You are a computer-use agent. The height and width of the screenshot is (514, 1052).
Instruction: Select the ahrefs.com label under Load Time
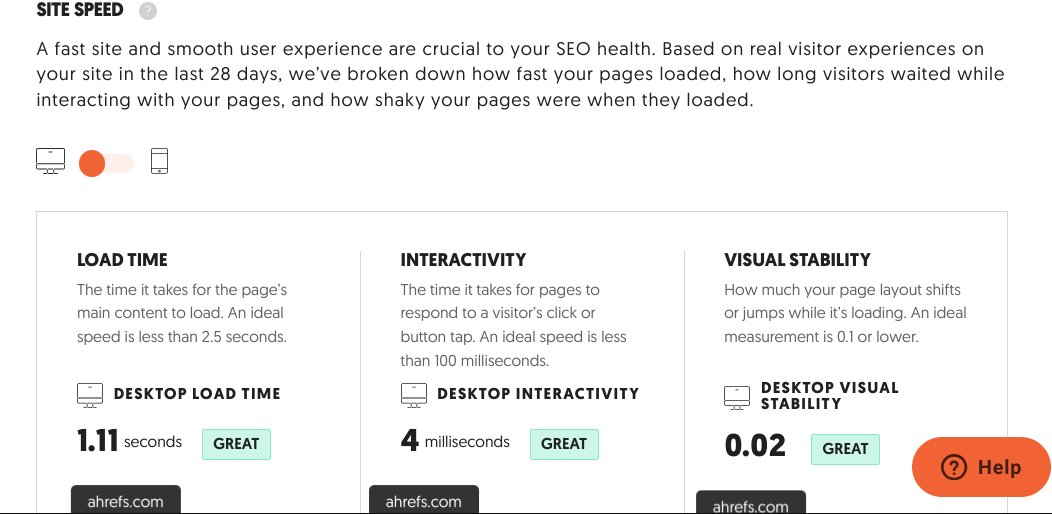pyautogui.click(x=125, y=500)
